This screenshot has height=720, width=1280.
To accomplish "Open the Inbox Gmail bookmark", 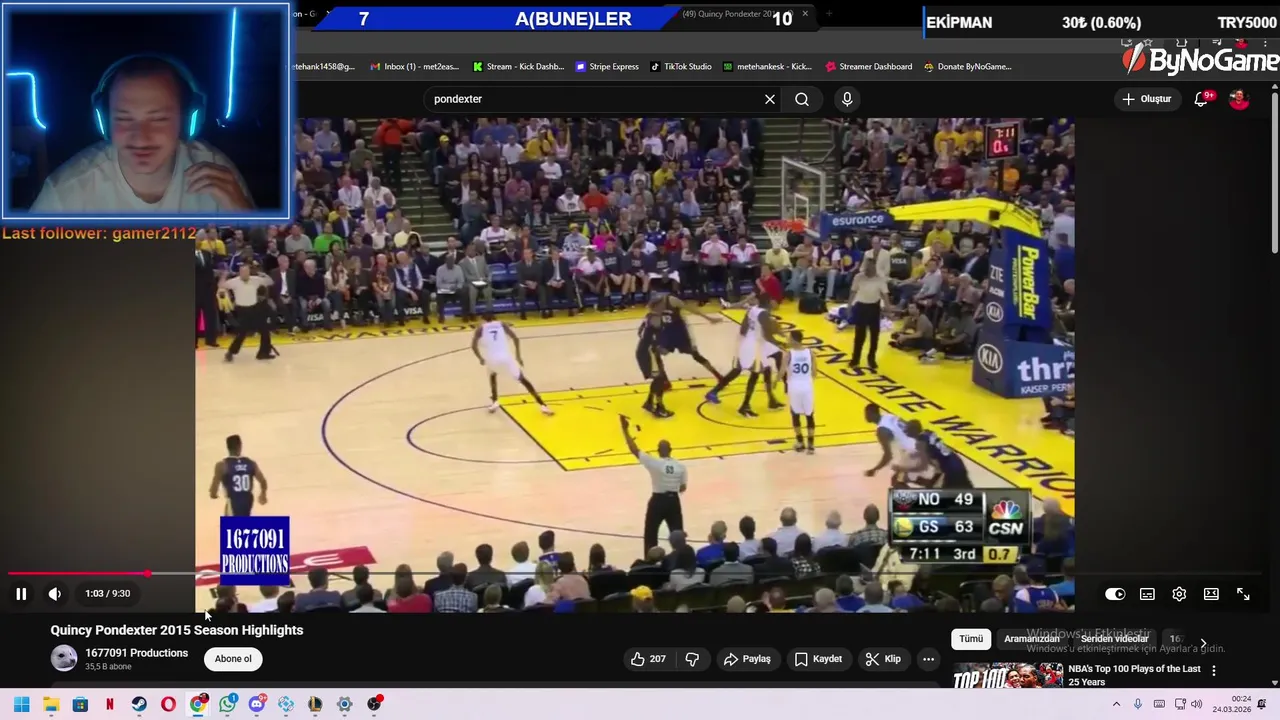I will [414, 67].
